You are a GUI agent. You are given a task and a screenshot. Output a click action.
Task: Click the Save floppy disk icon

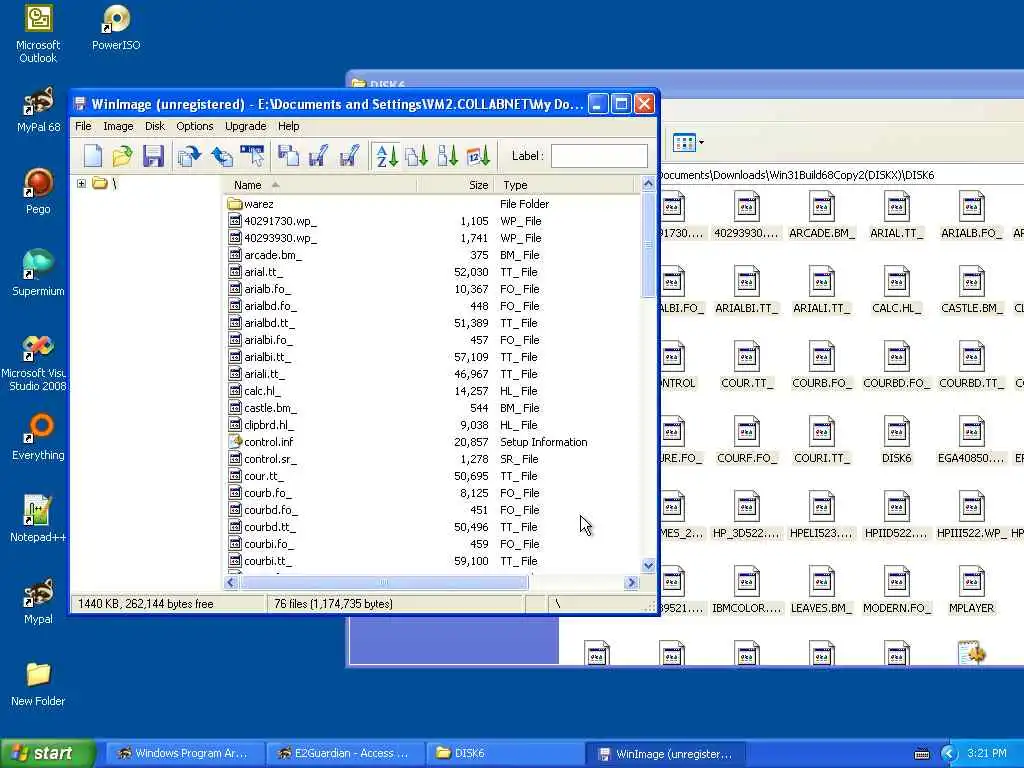153,156
